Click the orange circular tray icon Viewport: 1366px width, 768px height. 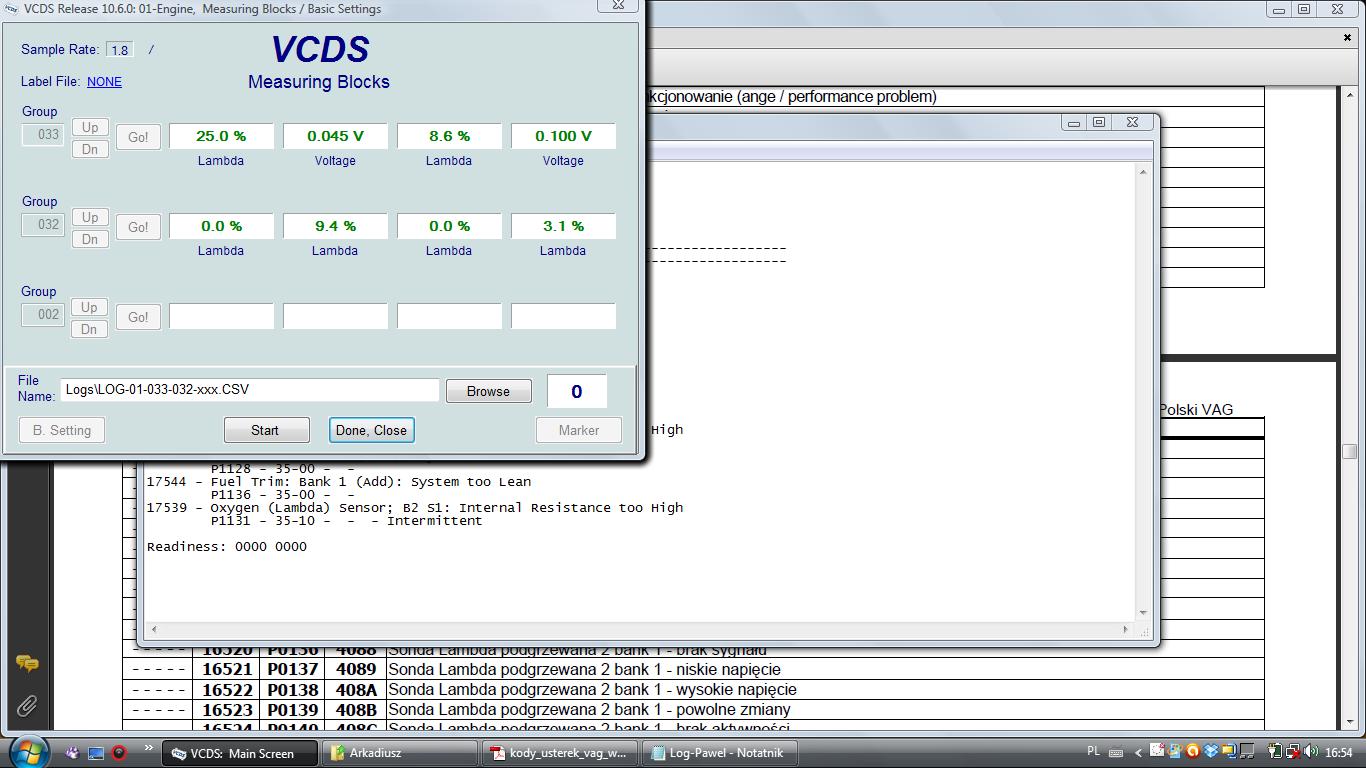coord(1192,752)
